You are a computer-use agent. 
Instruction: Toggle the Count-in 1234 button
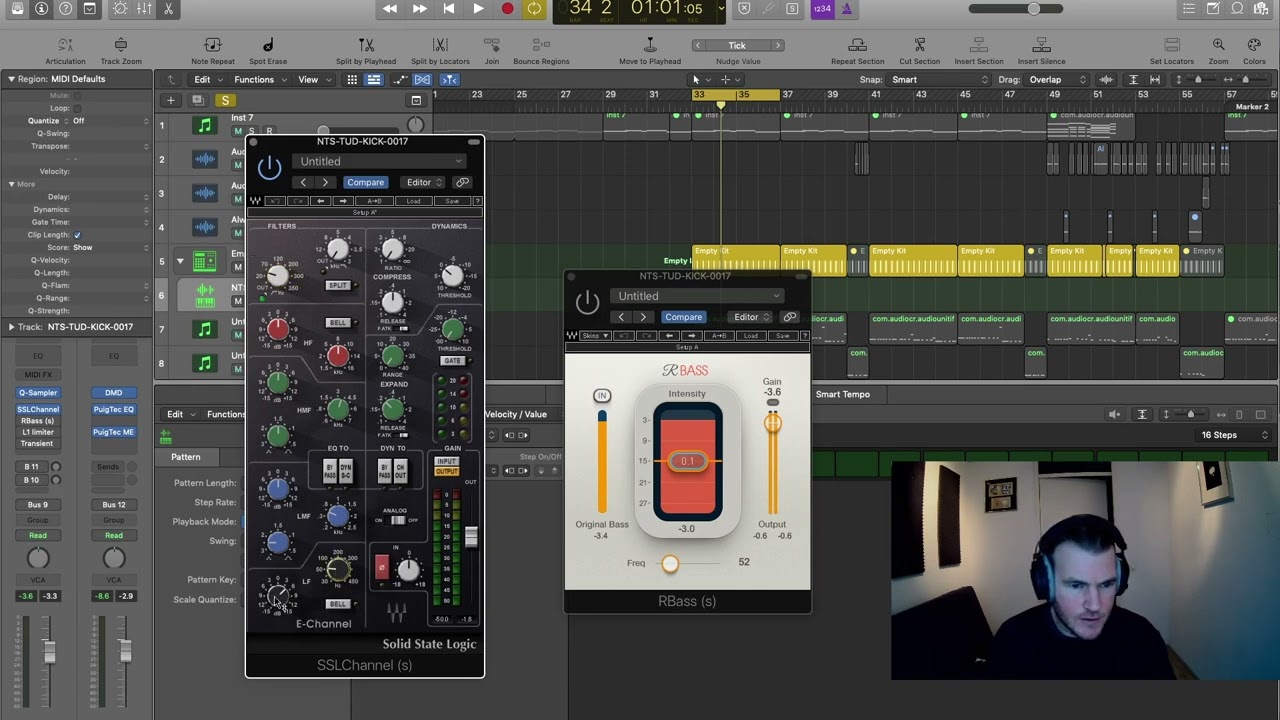point(822,9)
